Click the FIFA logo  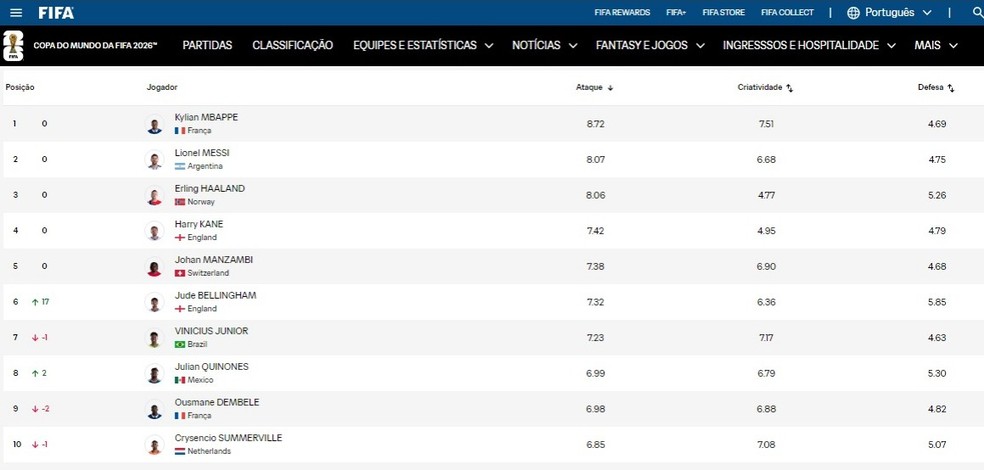point(56,13)
